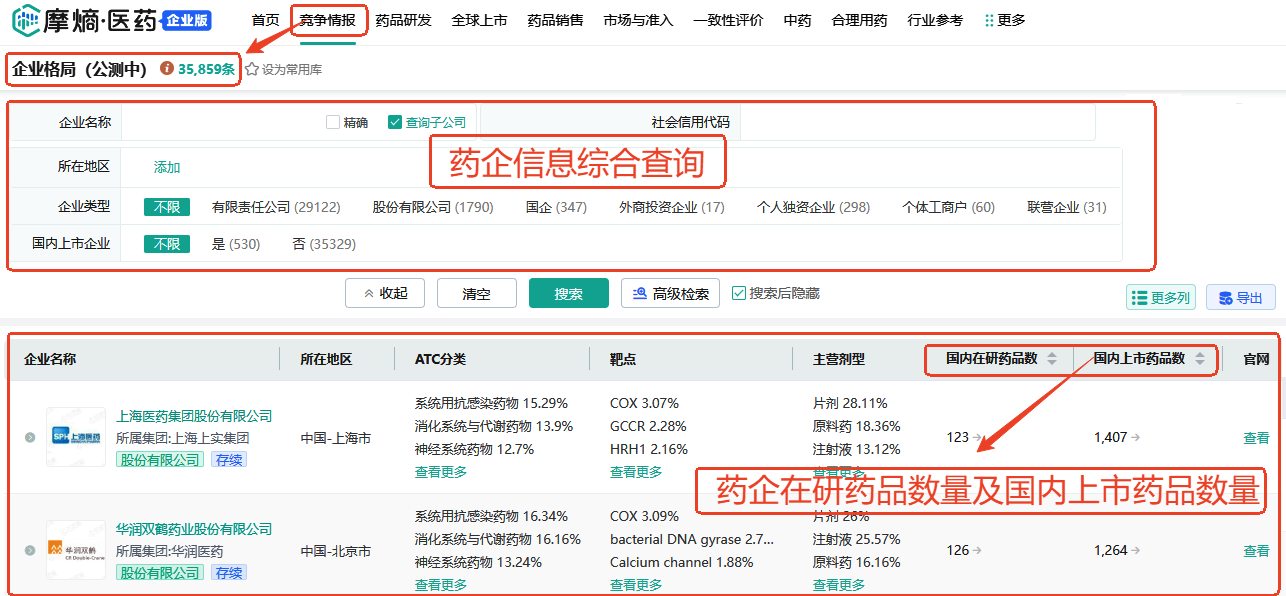1286x596 pixels.
Task: Open the 竞争情报 tab
Action: pyautogui.click(x=328, y=20)
